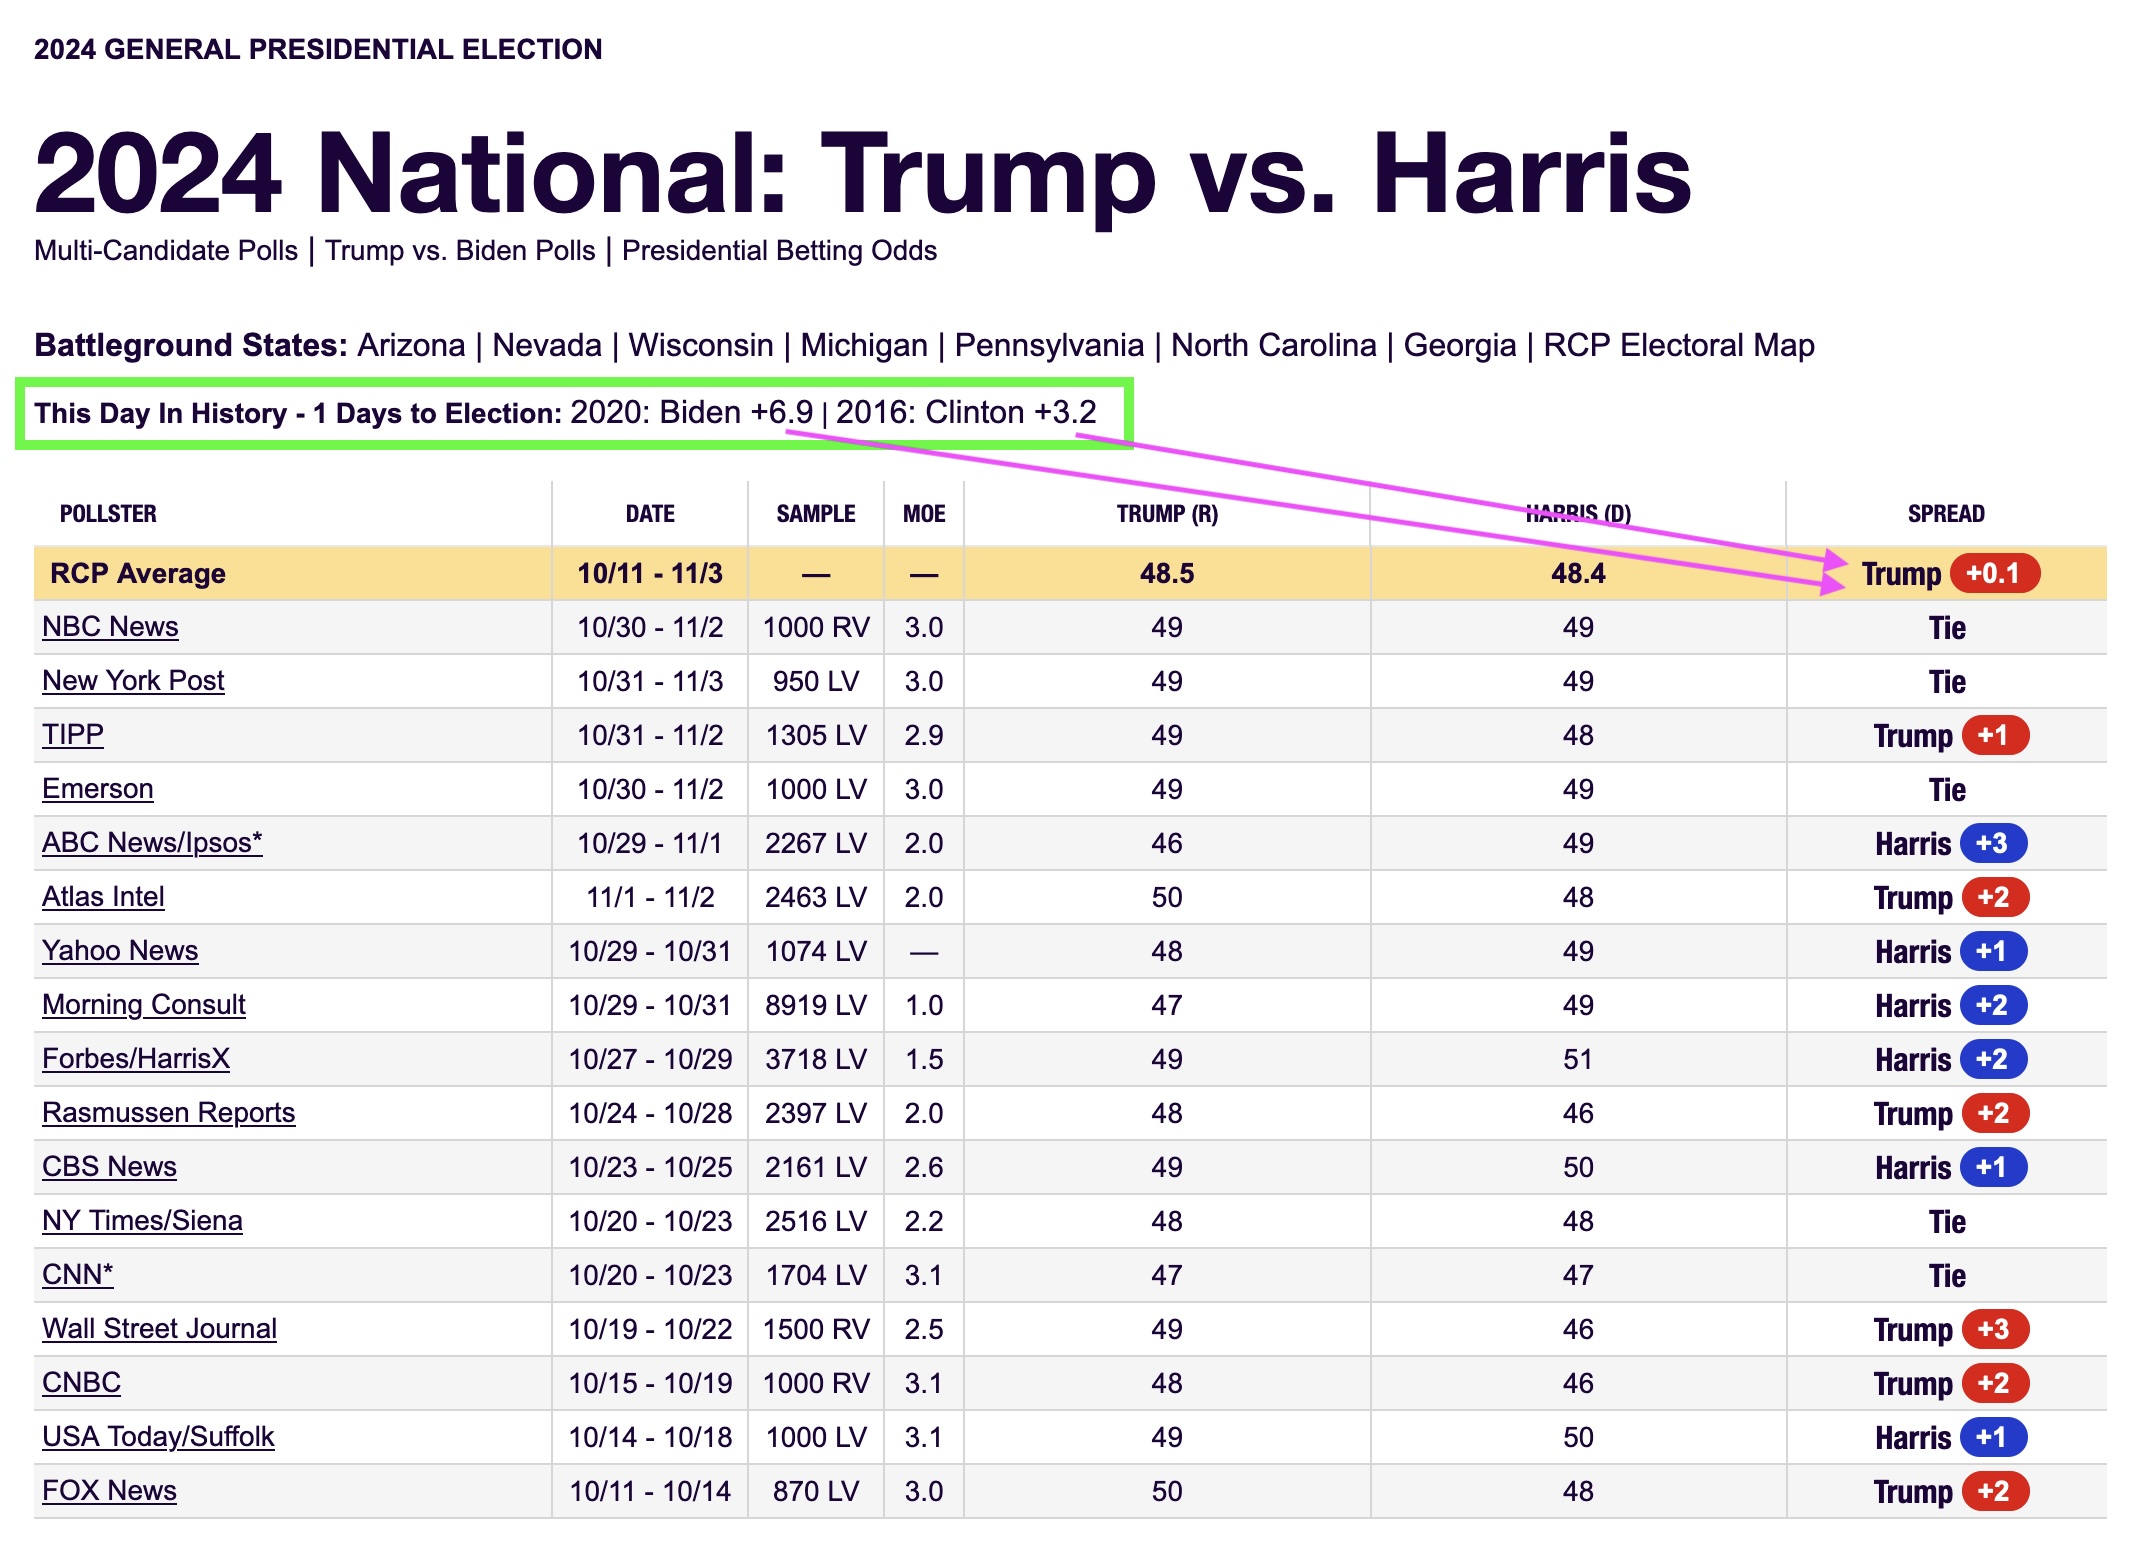Click the MOE column header
2132x1560 pixels.
pos(924,514)
